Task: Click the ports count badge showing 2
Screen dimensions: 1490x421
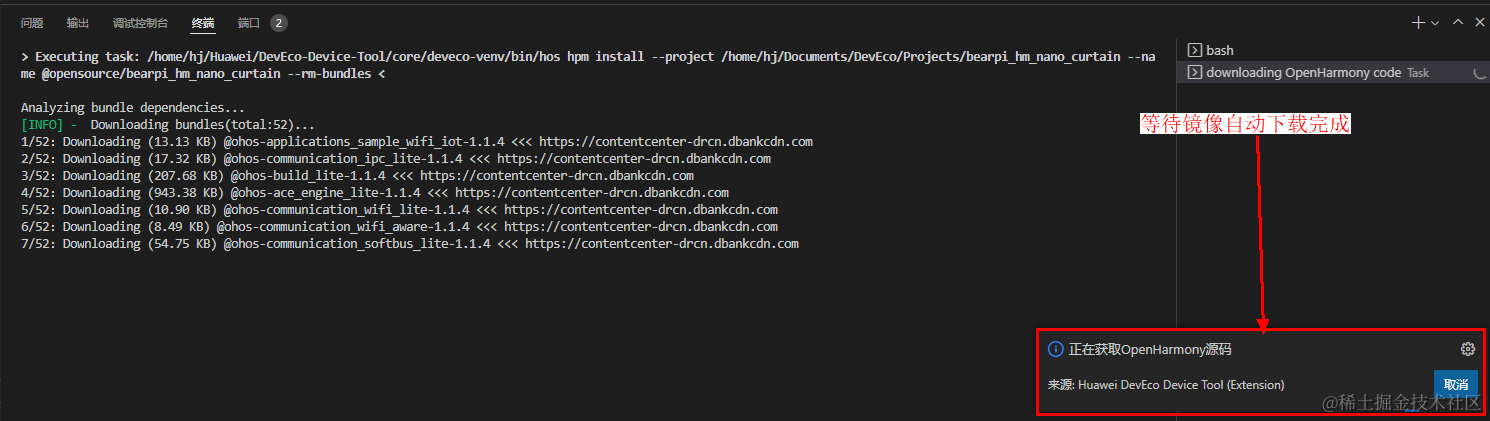Action: click(x=279, y=22)
